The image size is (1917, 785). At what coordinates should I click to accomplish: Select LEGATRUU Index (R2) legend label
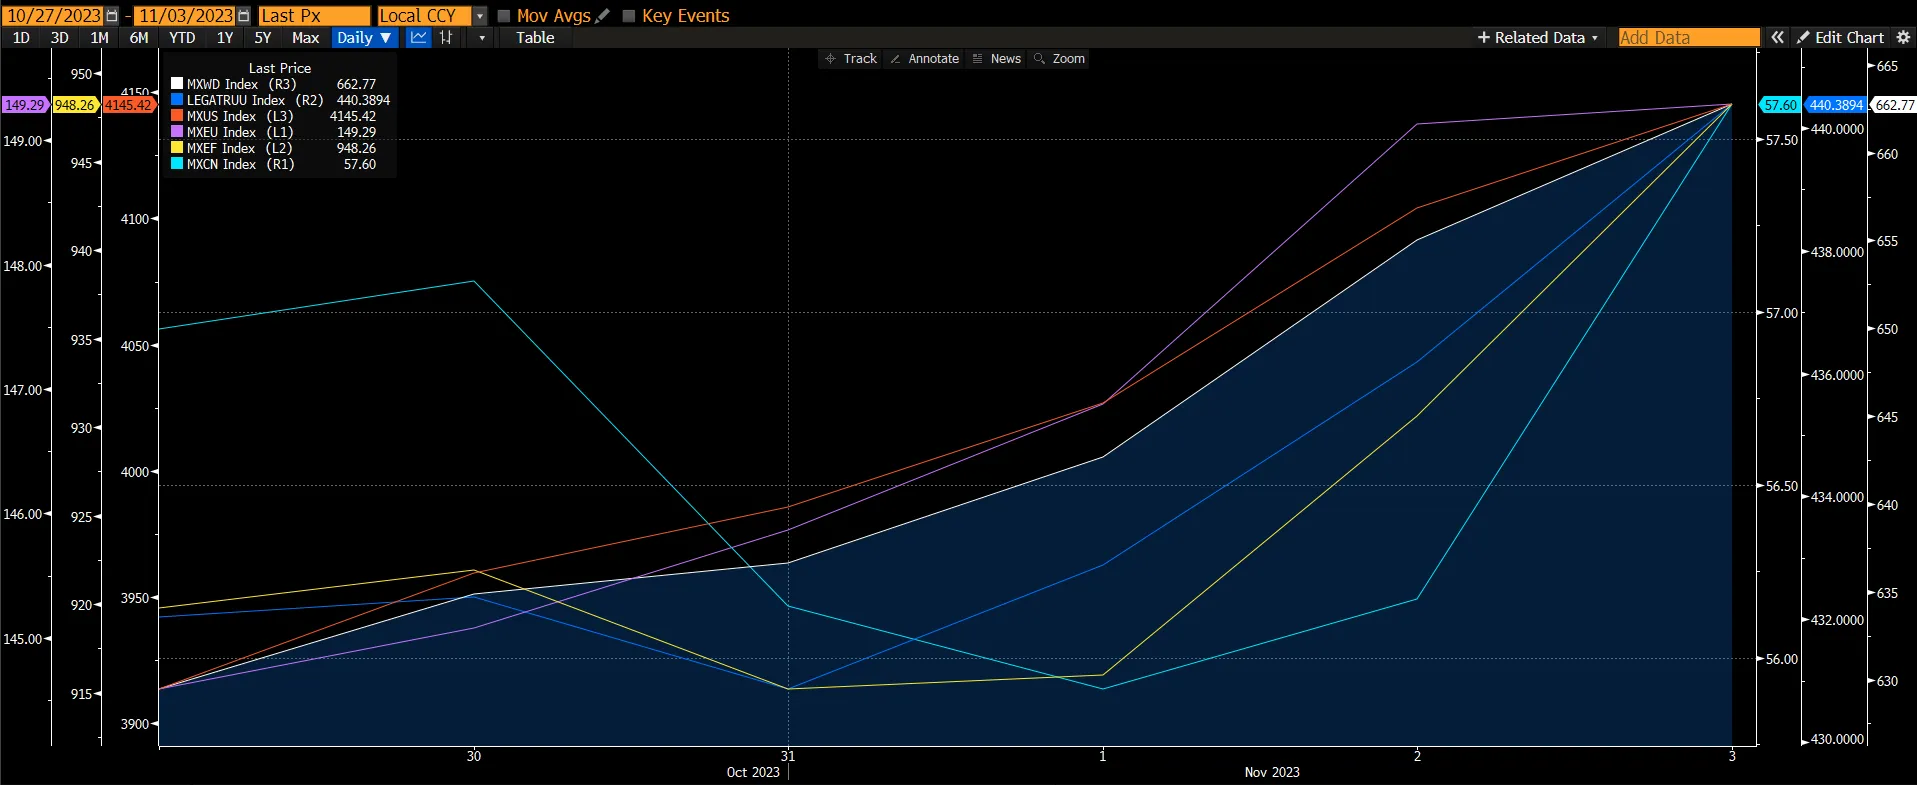point(256,100)
